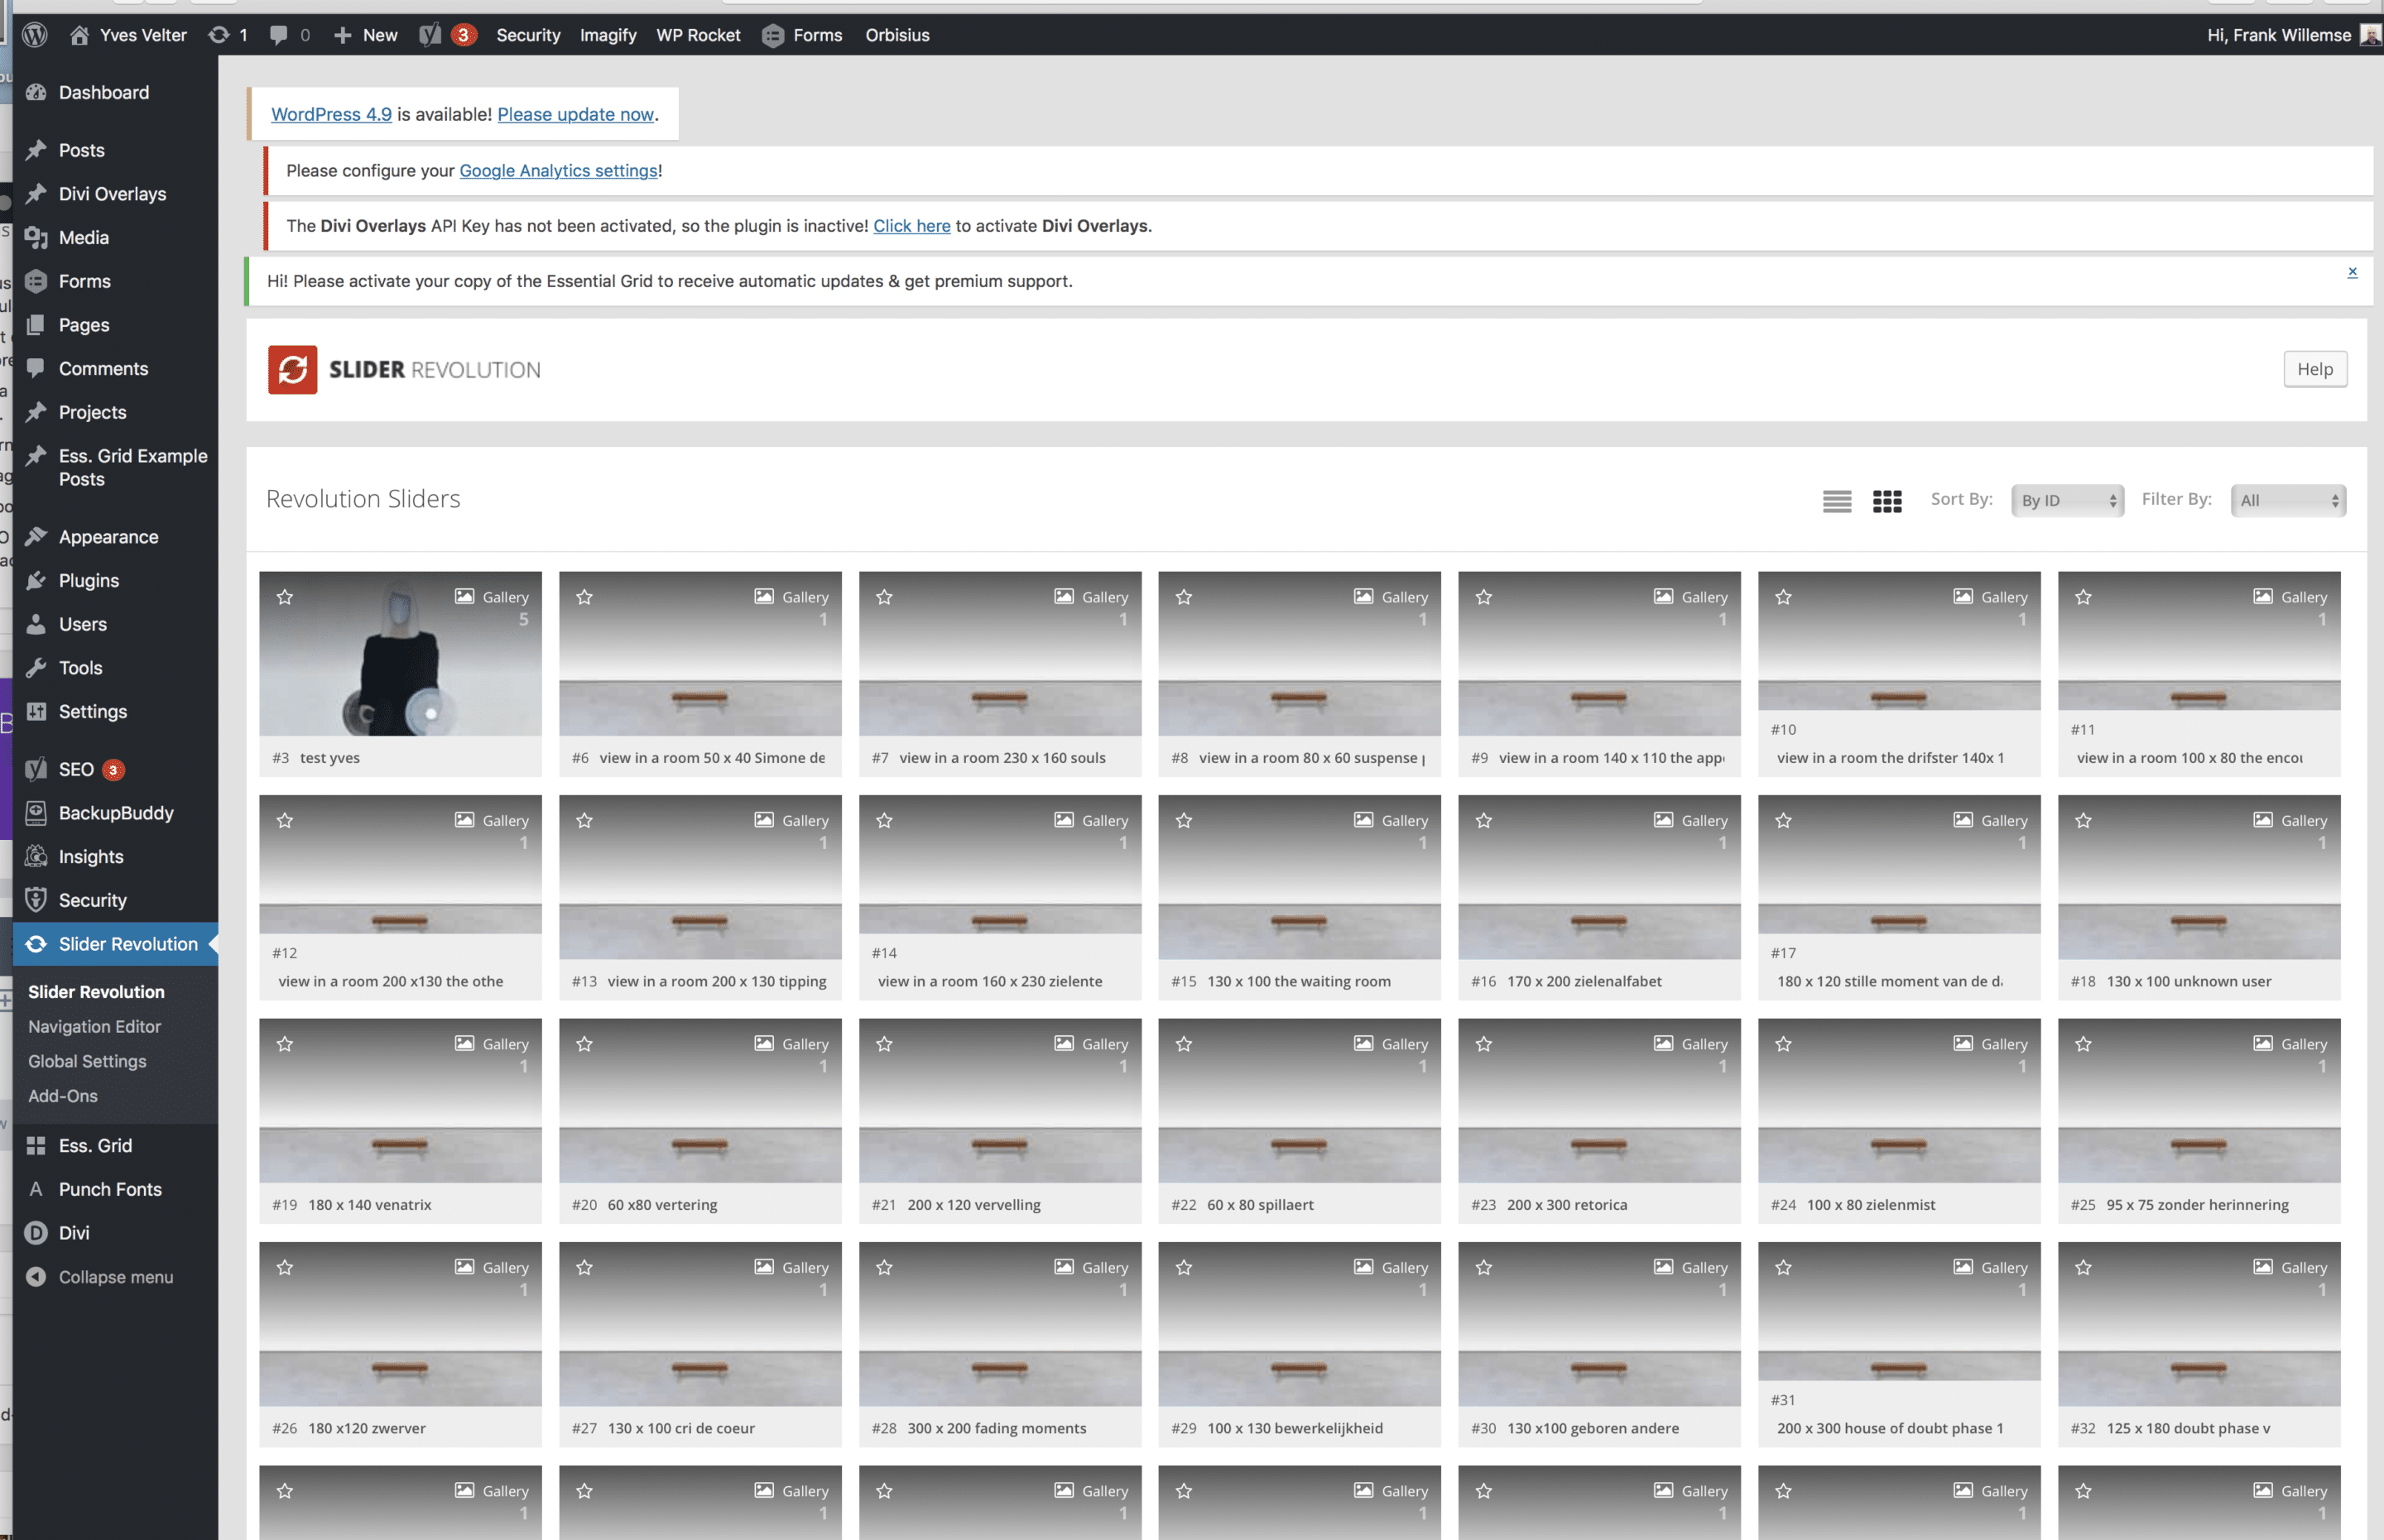Toggle star on slider #28 fading moments
The image size is (2384, 1540).
click(884, 1267)
